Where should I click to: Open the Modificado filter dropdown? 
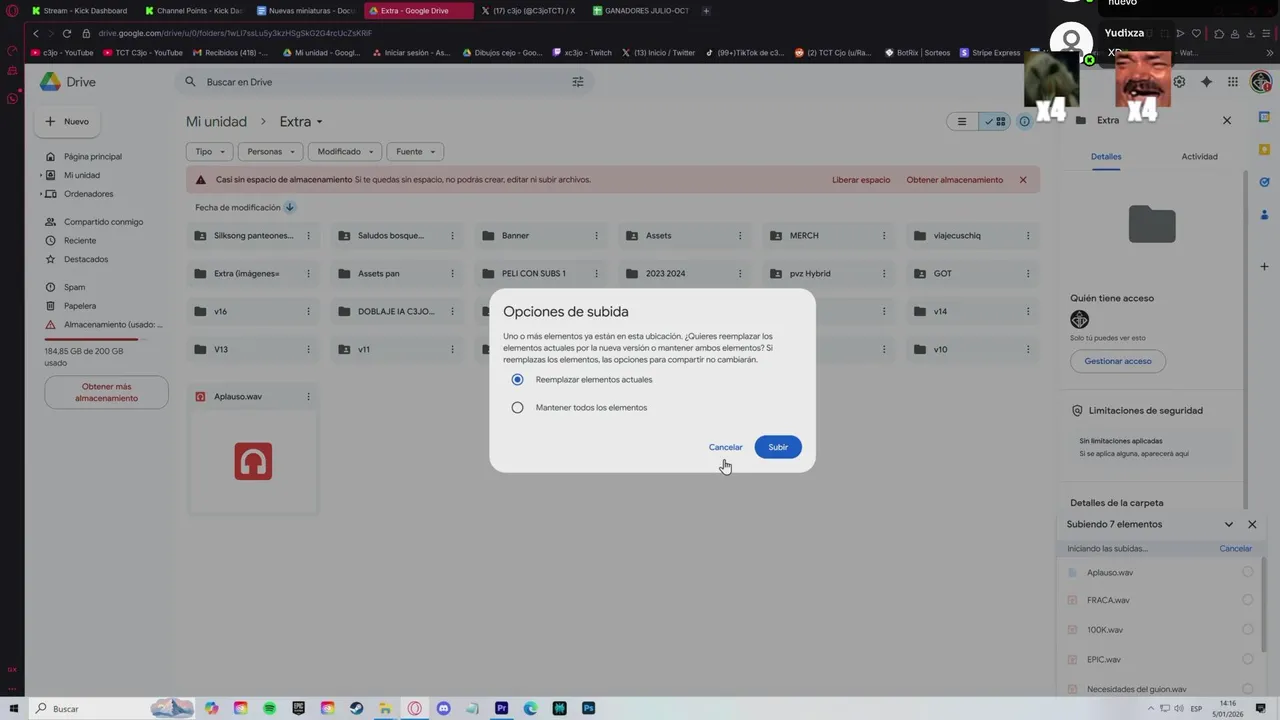pyautogui.click(x=345, y=152)
